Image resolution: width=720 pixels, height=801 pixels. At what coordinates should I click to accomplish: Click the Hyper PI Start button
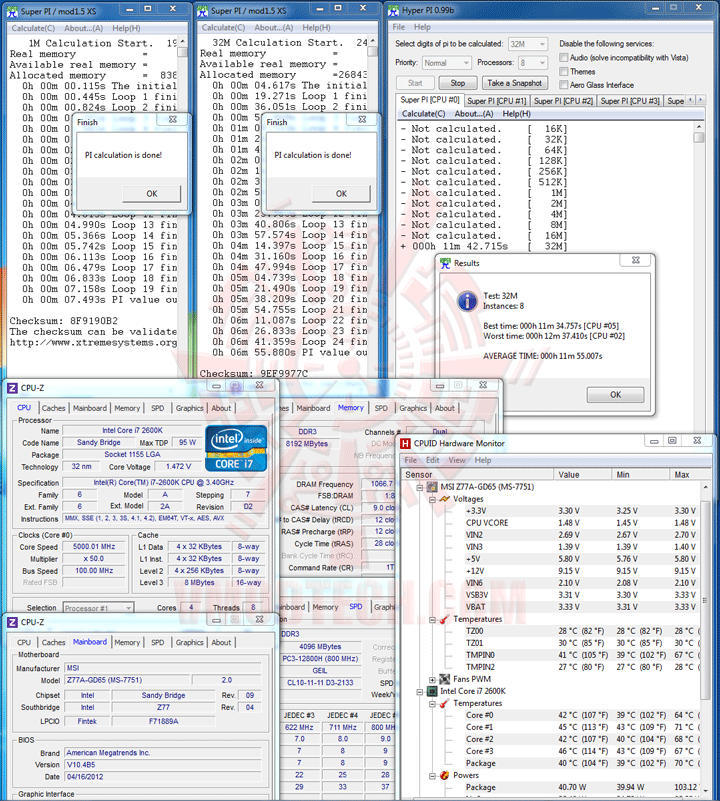point(415,83)
